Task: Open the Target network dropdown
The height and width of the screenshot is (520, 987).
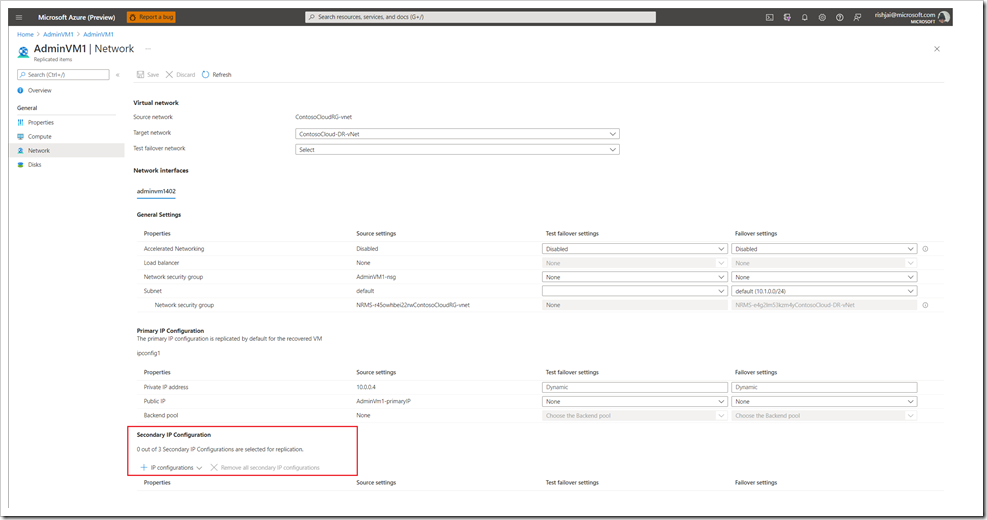Action: point(457,134)
